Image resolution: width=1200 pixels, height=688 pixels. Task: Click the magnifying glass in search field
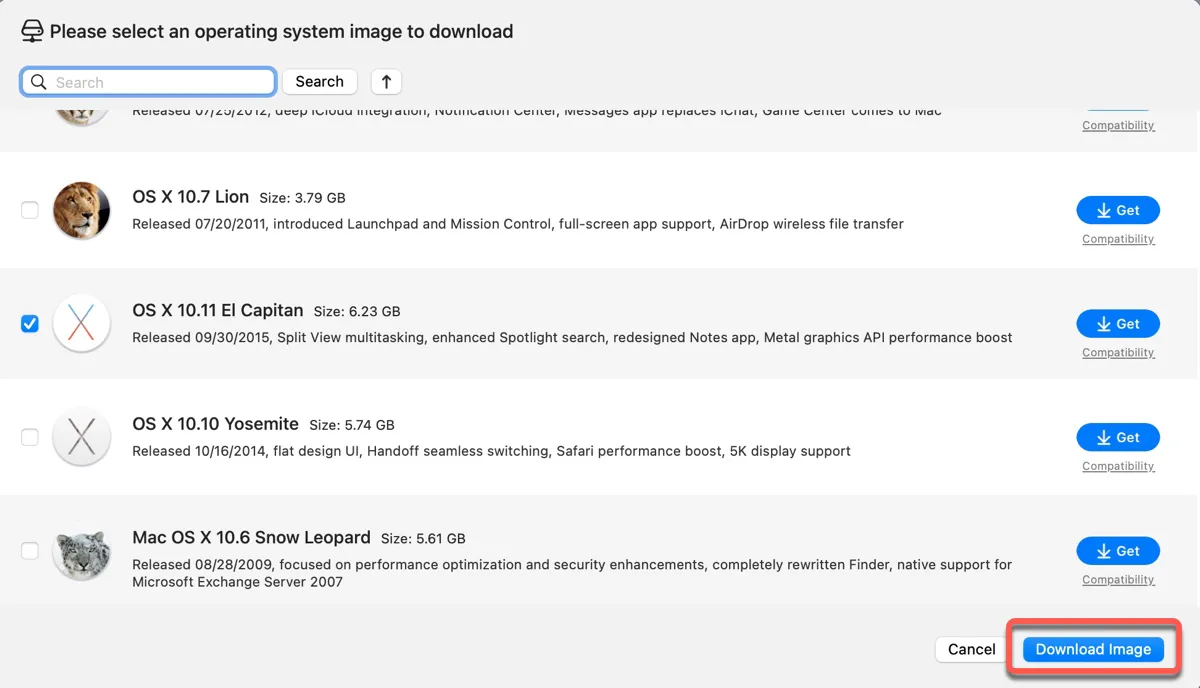coord(39,82)
